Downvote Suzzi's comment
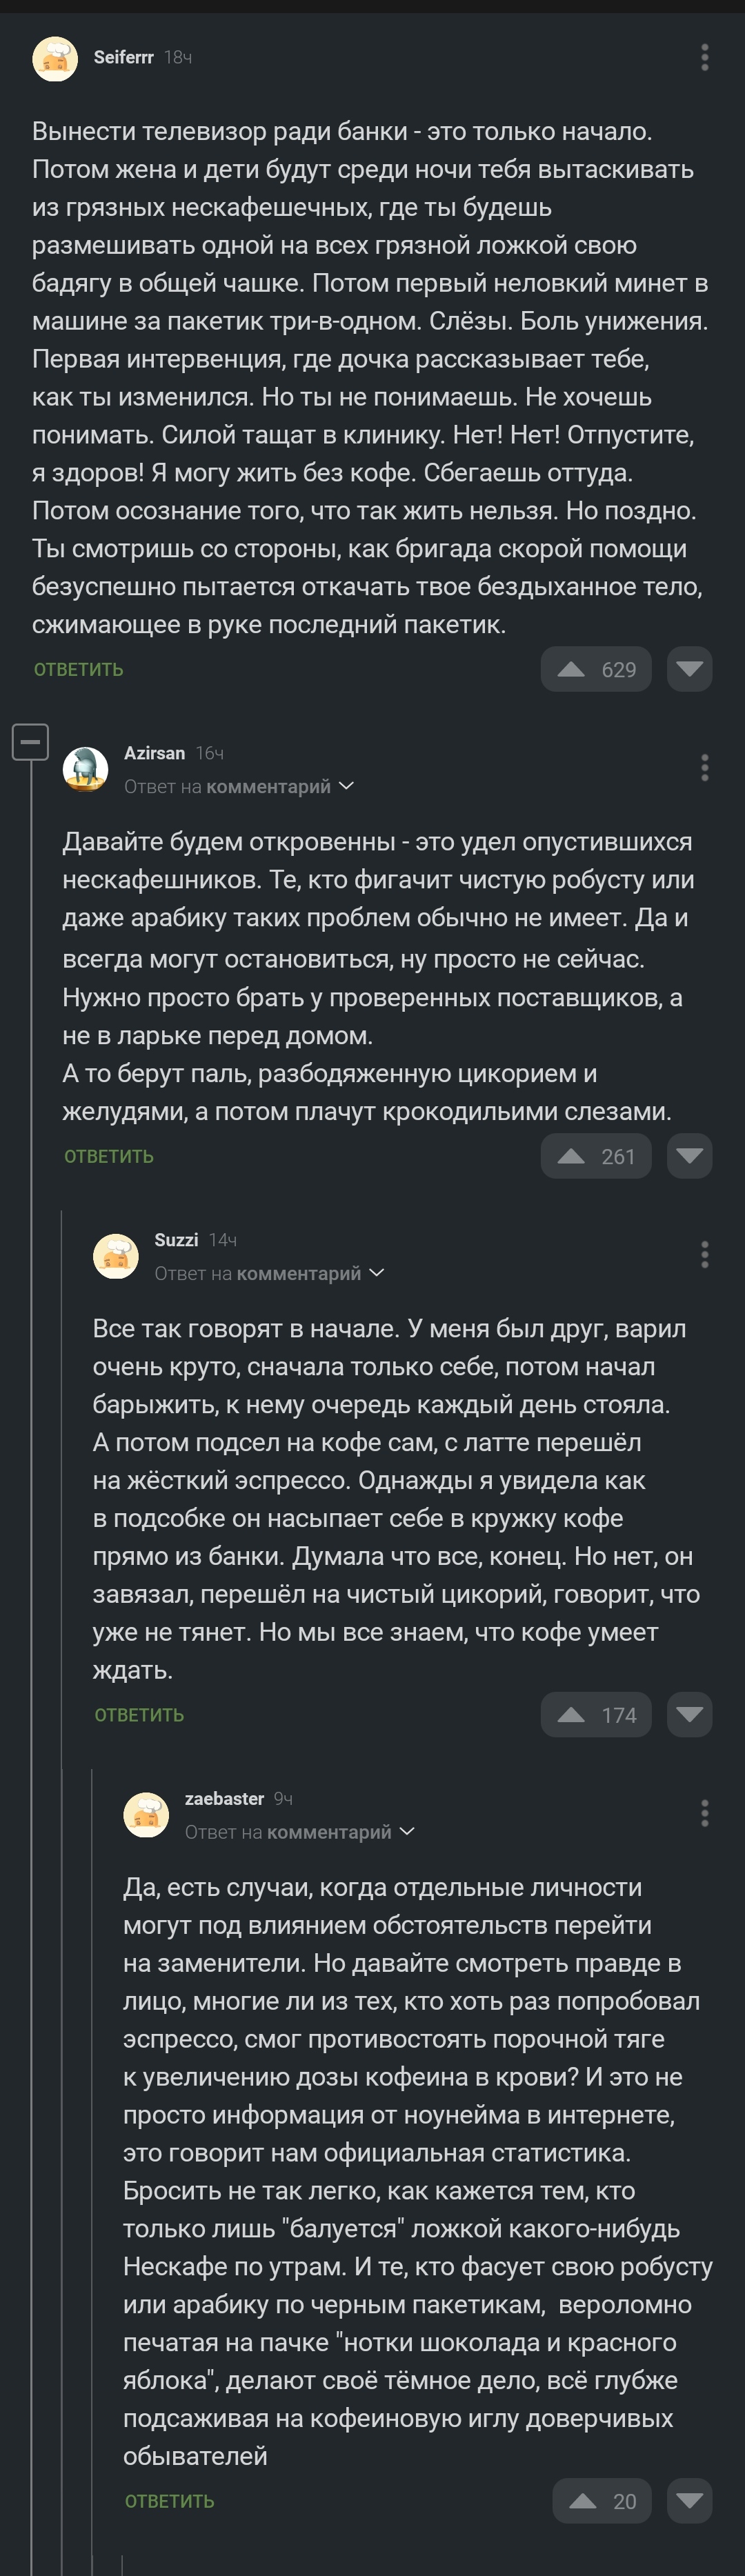This screenshot has width=745, height=2576. tap(690, 1715)
